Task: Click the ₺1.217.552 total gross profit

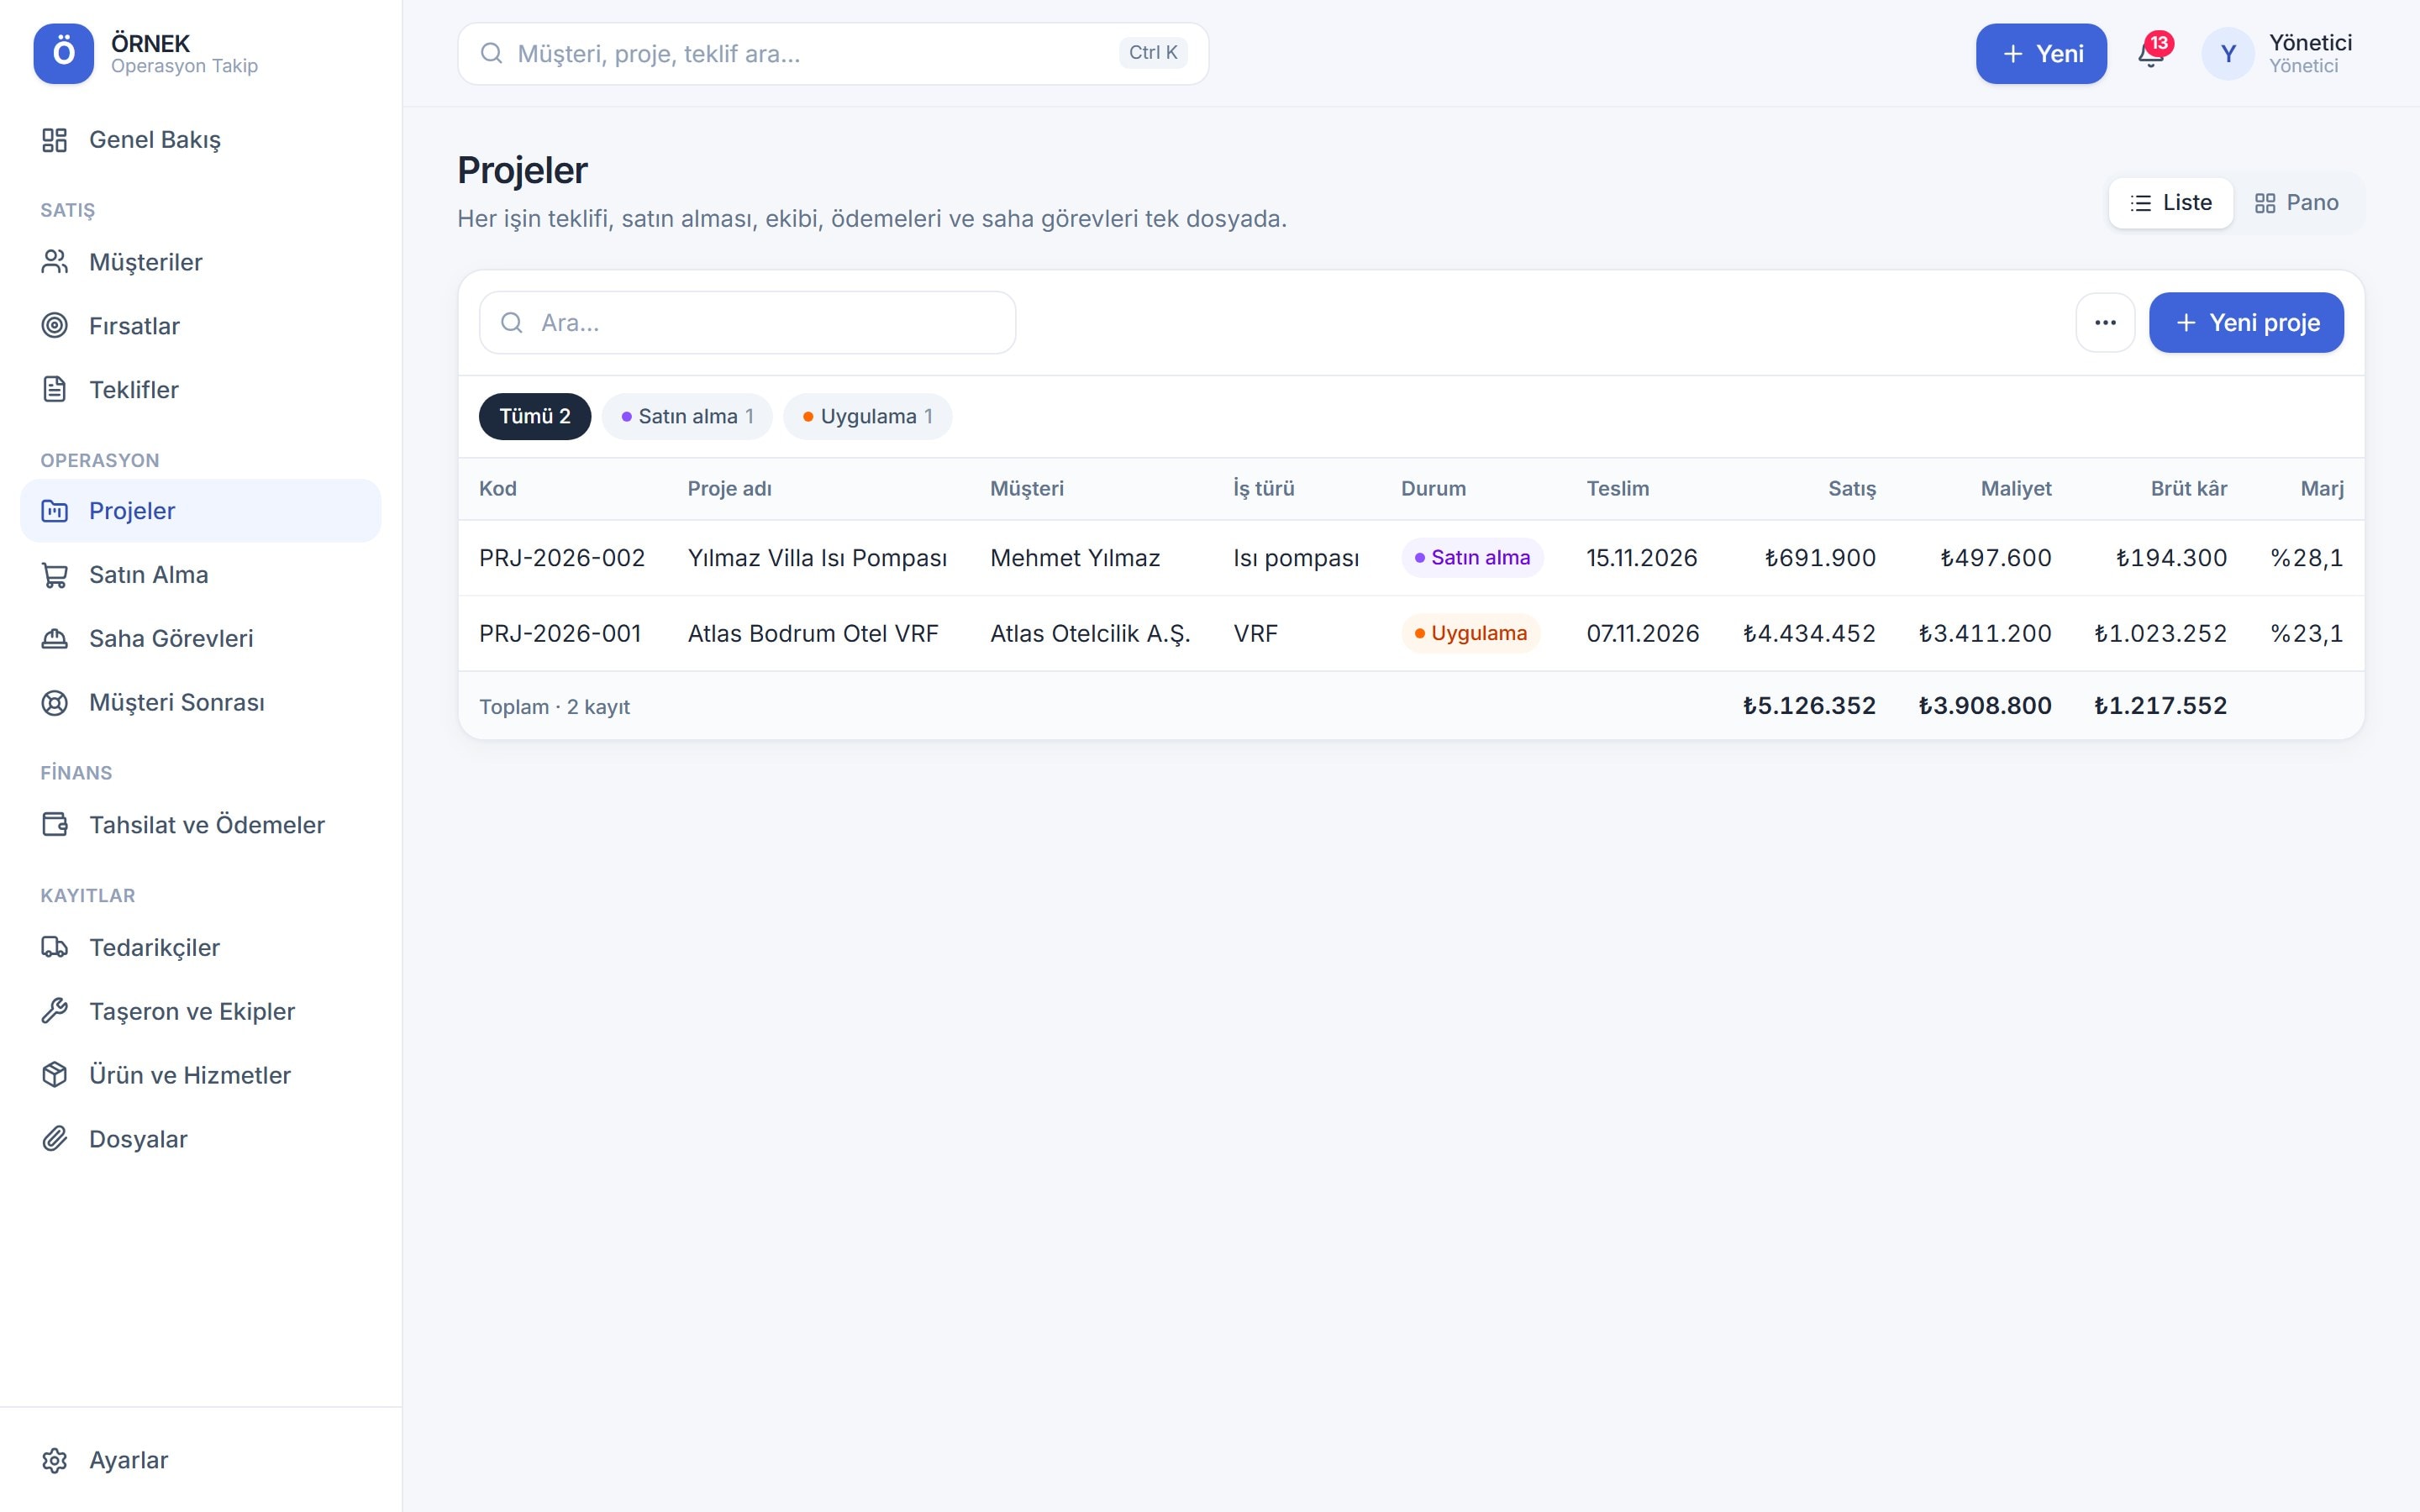Action: pyautogui.click(x=2160, y=706)
